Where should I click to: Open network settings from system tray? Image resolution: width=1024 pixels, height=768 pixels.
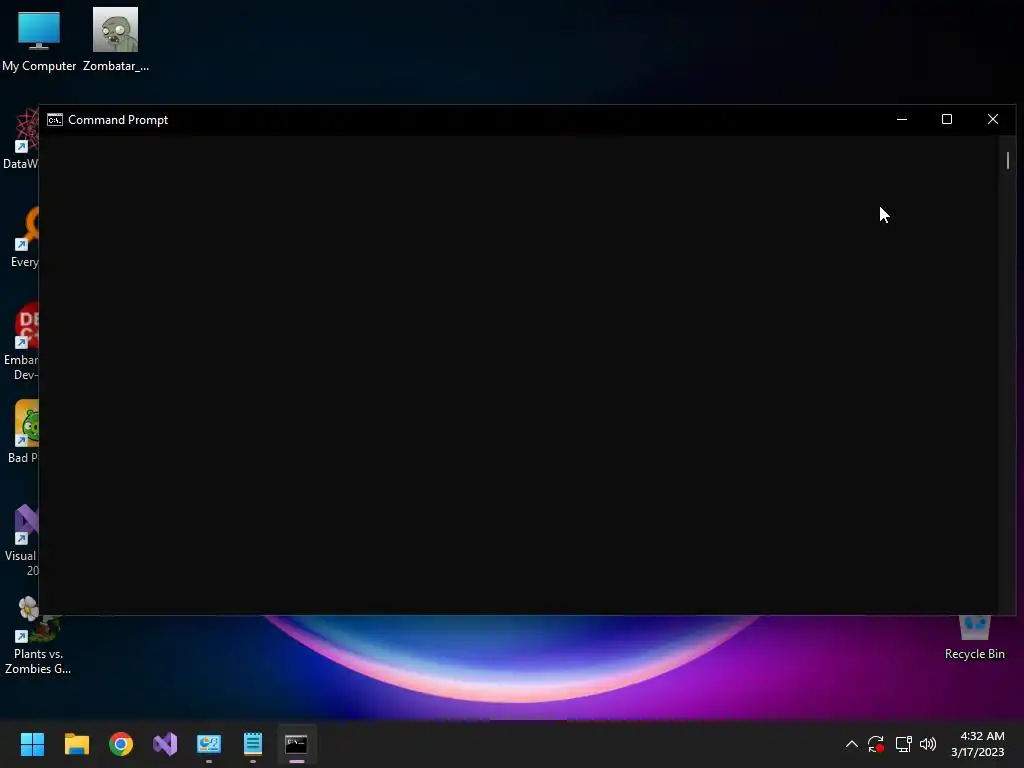[x=903, y=744]
